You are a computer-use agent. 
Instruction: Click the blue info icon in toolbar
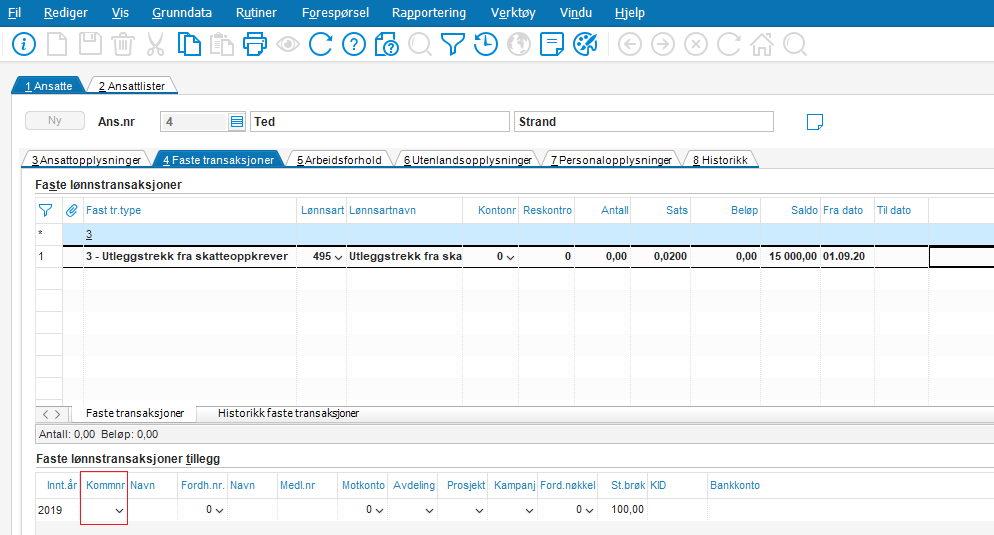coord(24,44)
